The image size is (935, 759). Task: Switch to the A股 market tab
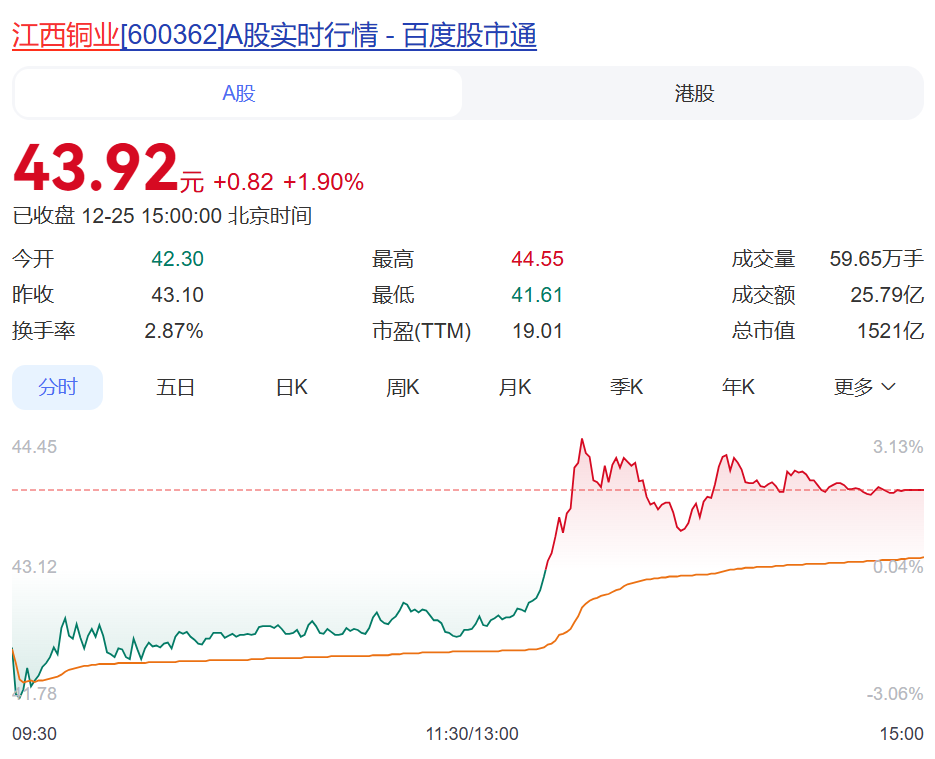[238, 94]
